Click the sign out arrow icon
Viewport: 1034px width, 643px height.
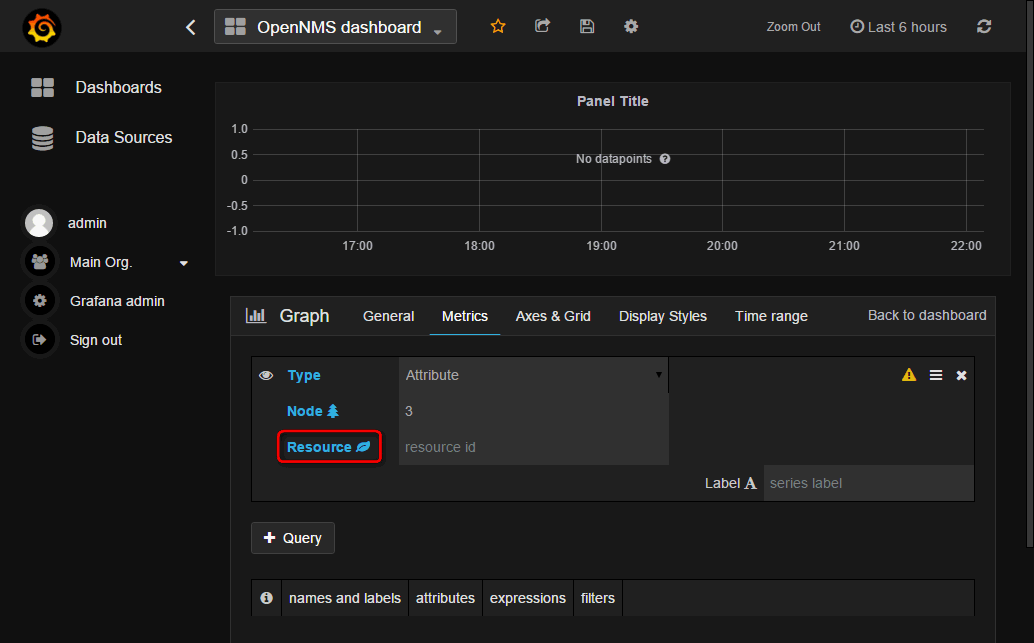40,340
